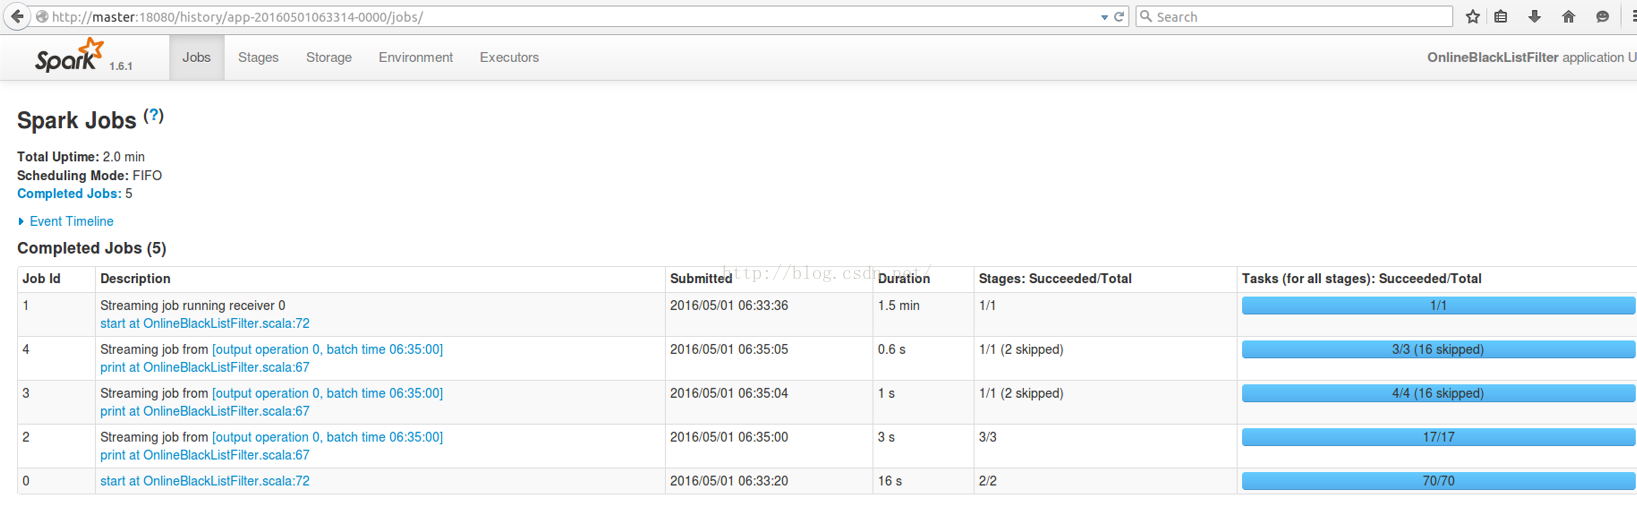The image size is (1637, 525).
Task: Open the Jobs tab
Action: click(196, 57)
